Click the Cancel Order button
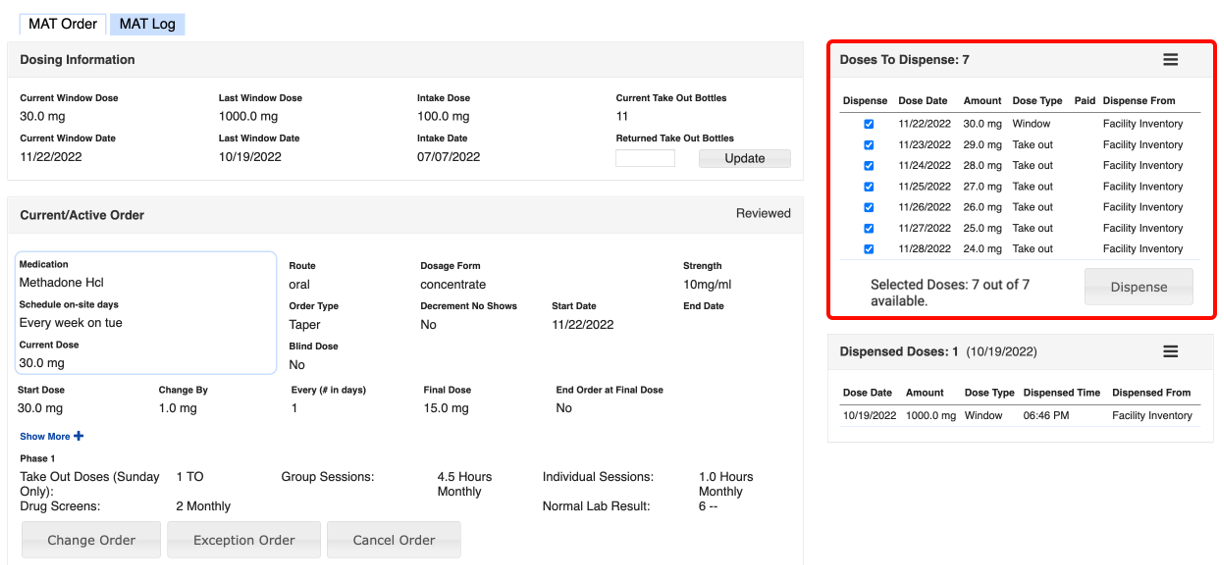Screen dimensions: 1224x565 [x=394, y=540]
